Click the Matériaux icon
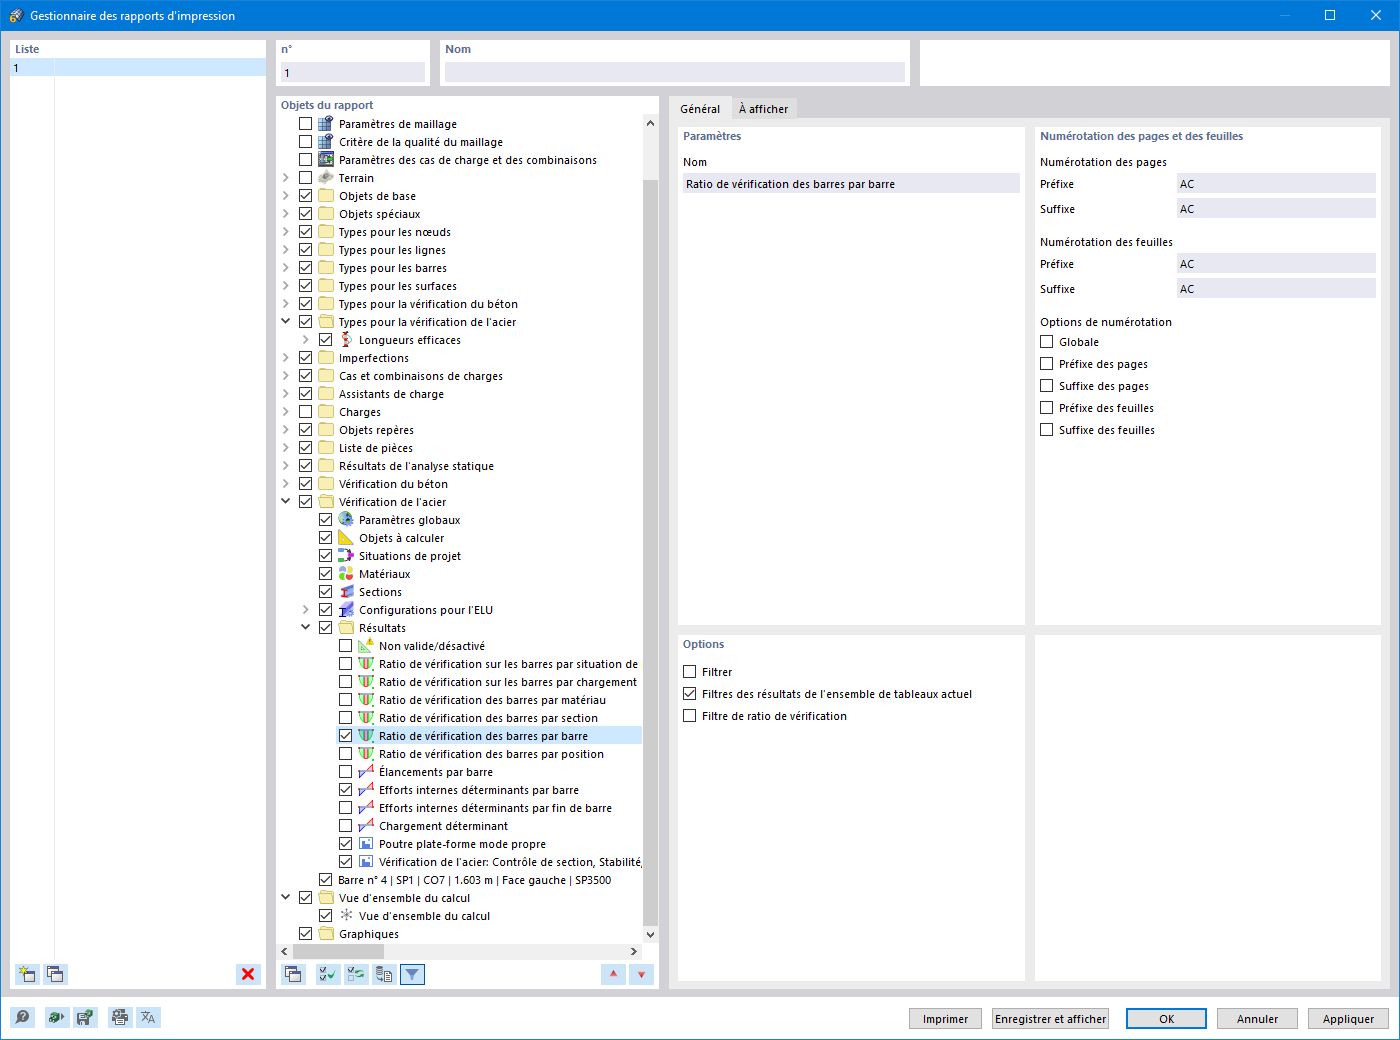Screen dimensions: 1400x1040 click(346, 574)
